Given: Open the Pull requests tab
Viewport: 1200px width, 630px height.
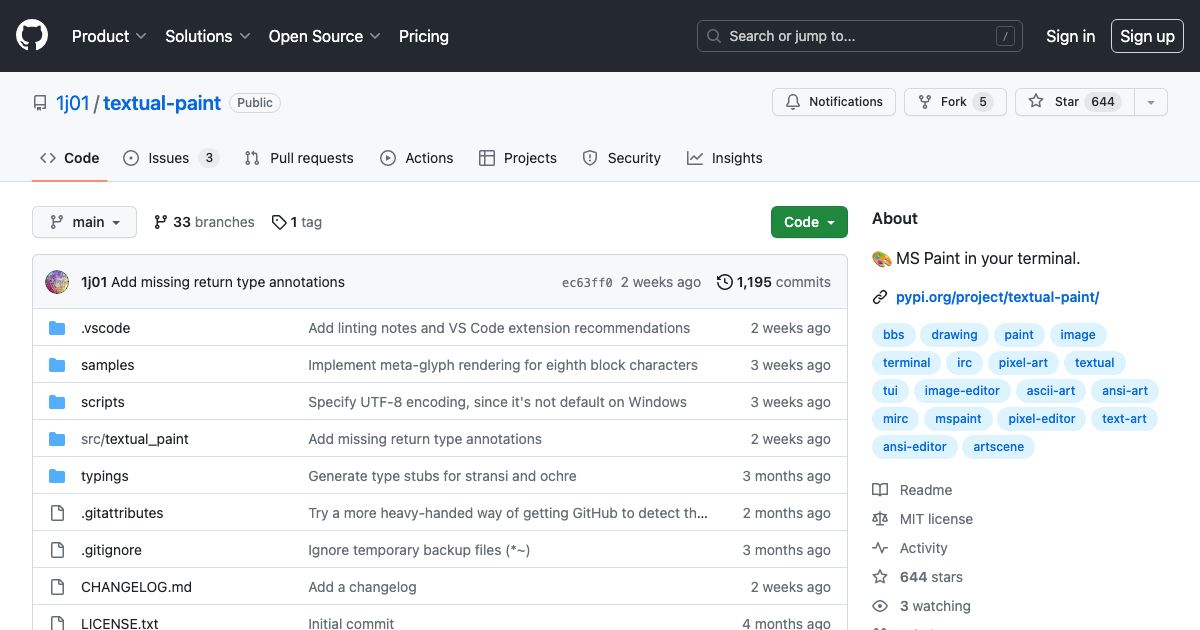Looking at the screenshot, I should [298, 157].
